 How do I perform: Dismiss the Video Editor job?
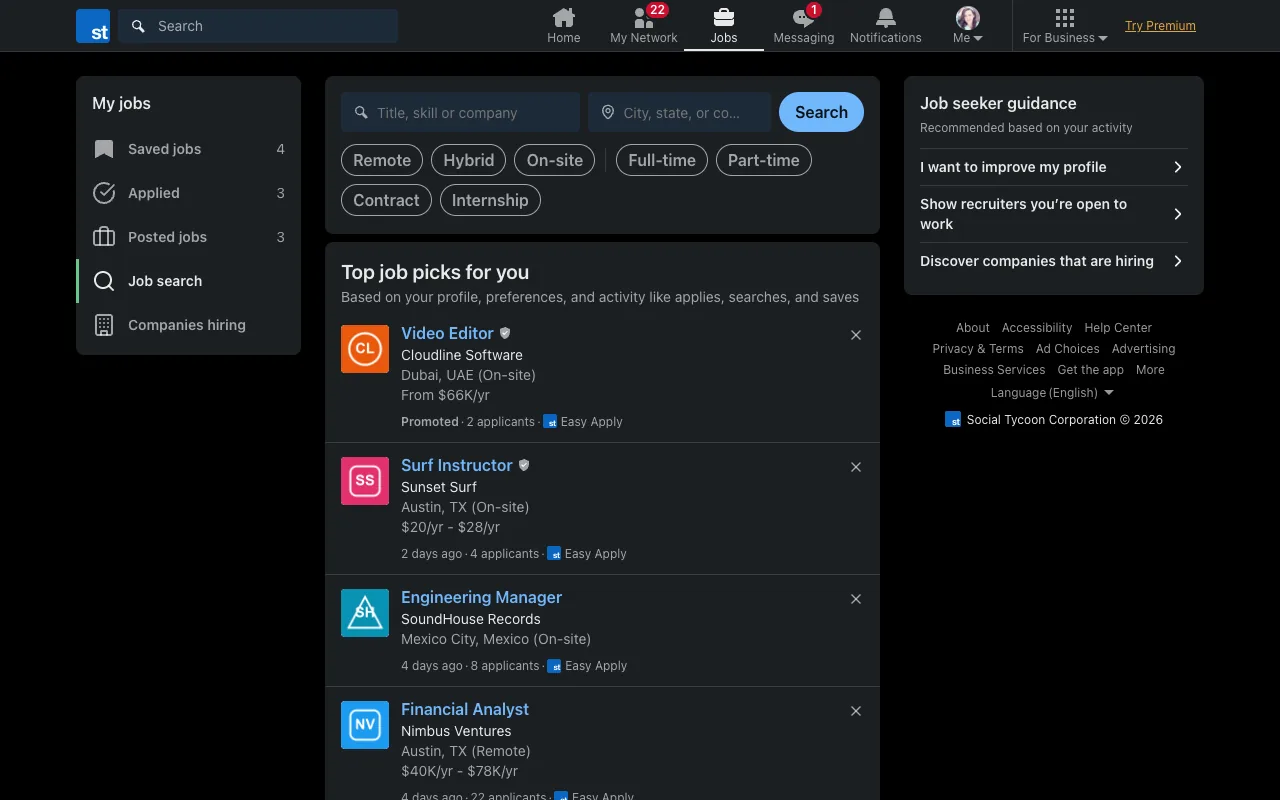(x=856, y=335)
